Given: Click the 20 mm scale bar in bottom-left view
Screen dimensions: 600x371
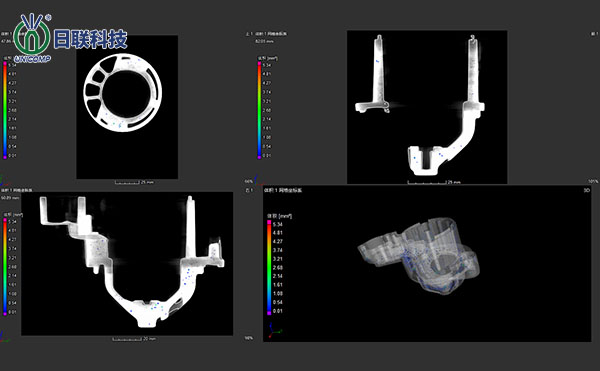Looking at the screenshot, I should click(134, 339).
